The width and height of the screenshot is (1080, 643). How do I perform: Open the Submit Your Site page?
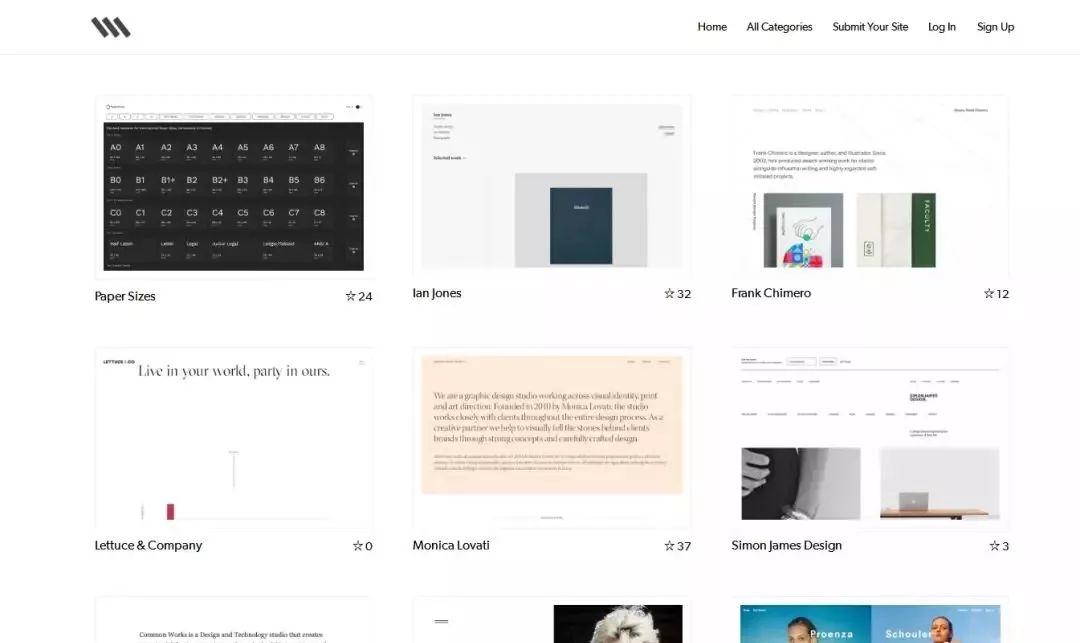pyautogui.click(x=871, y=27)
